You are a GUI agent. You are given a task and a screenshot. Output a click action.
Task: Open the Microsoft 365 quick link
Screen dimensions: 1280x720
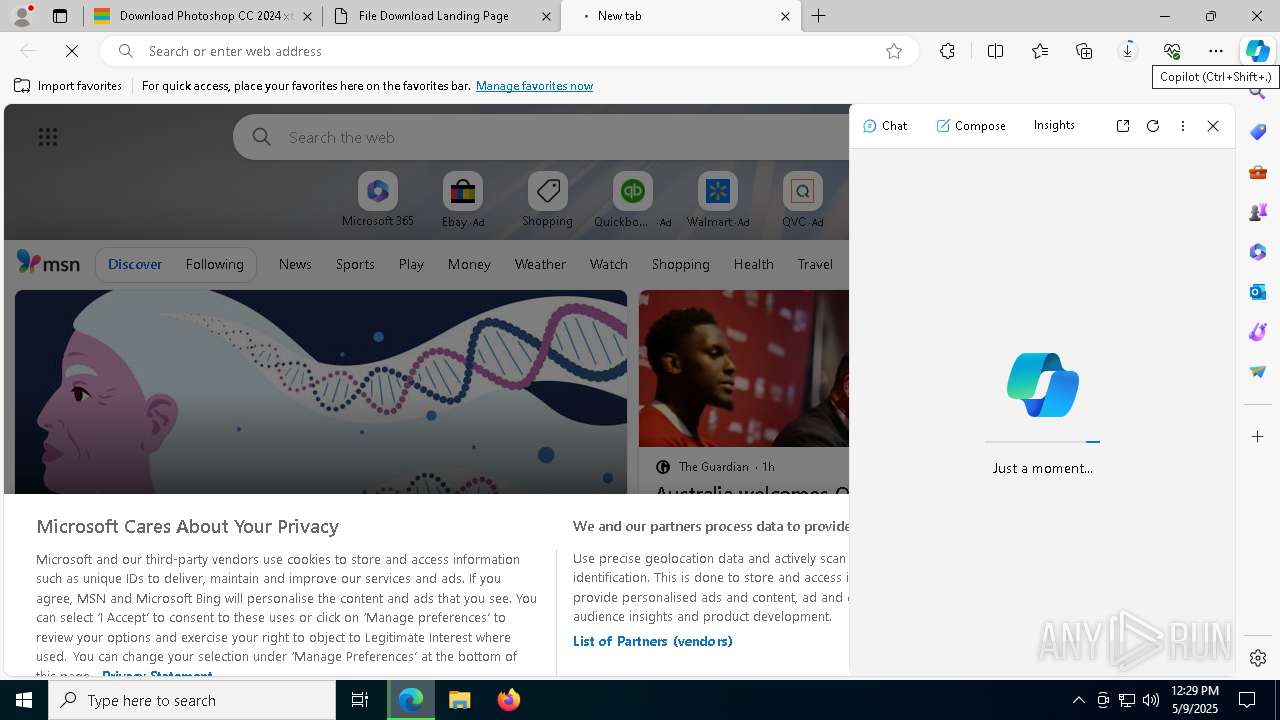pos(377,200)
